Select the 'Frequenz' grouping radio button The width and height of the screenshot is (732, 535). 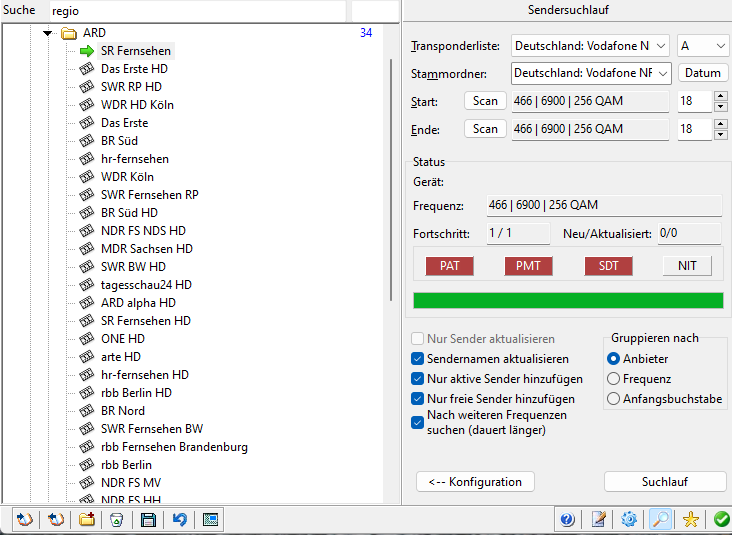coord(614,379)
